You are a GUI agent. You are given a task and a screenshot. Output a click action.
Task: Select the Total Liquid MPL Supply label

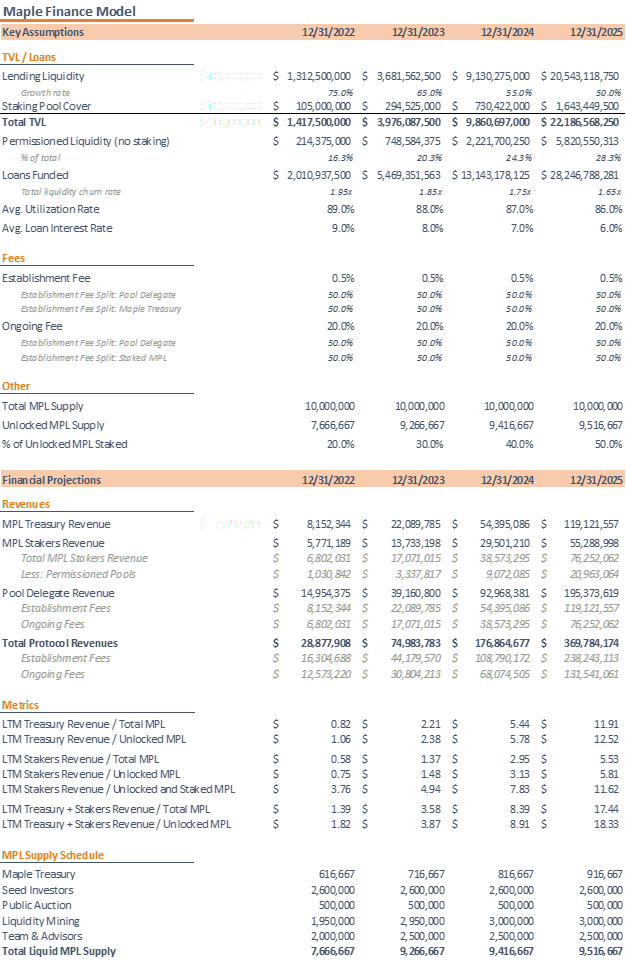pos(59,951)
